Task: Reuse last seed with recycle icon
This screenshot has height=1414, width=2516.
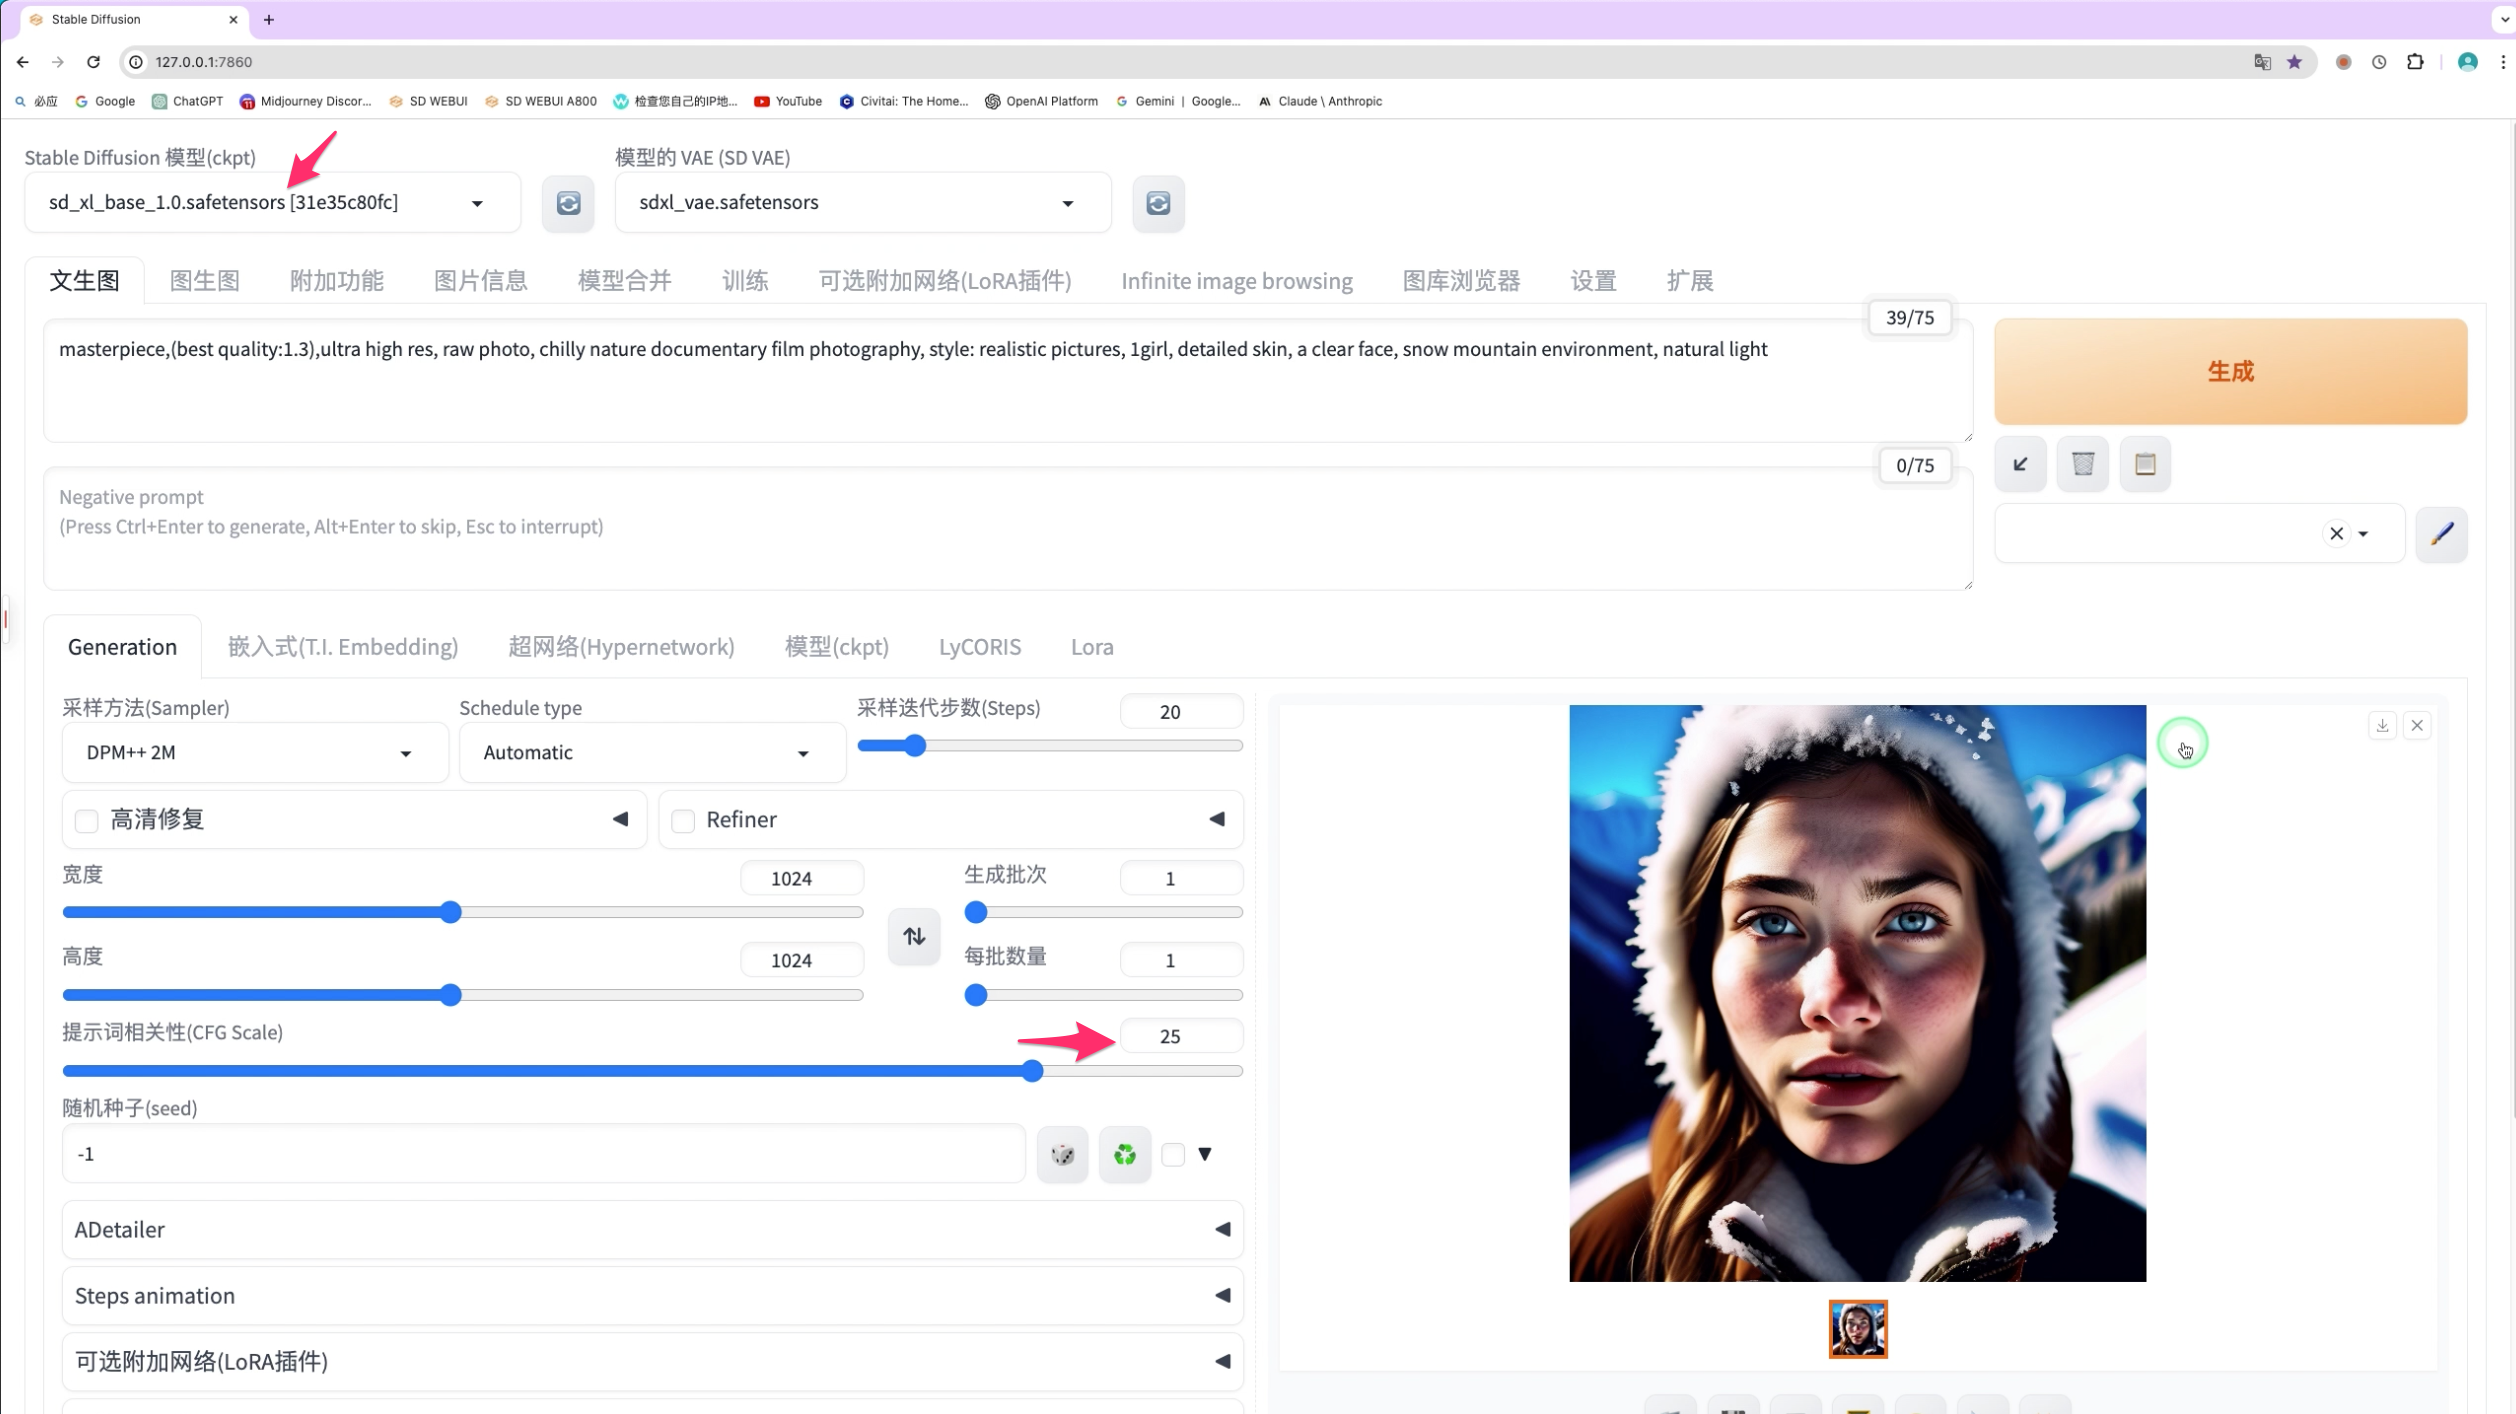Action: (1125, 1155)
